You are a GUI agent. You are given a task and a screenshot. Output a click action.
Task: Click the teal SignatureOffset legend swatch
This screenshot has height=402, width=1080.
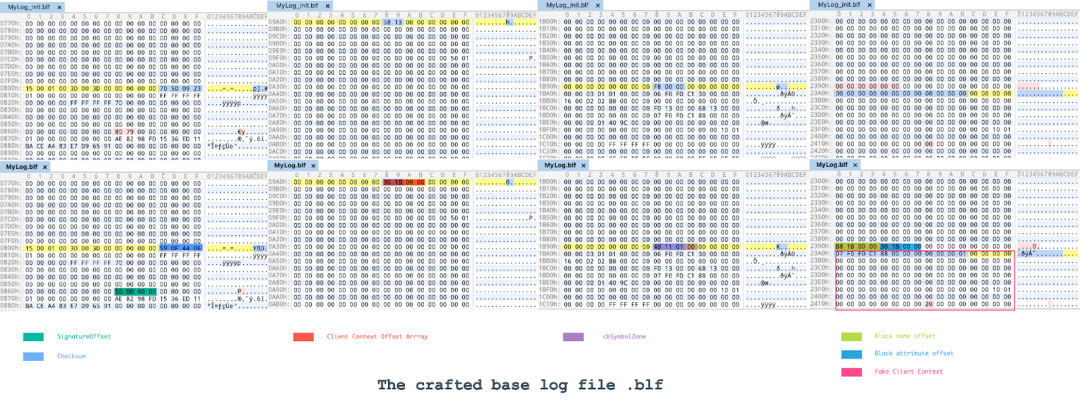(x=34, y=337)
